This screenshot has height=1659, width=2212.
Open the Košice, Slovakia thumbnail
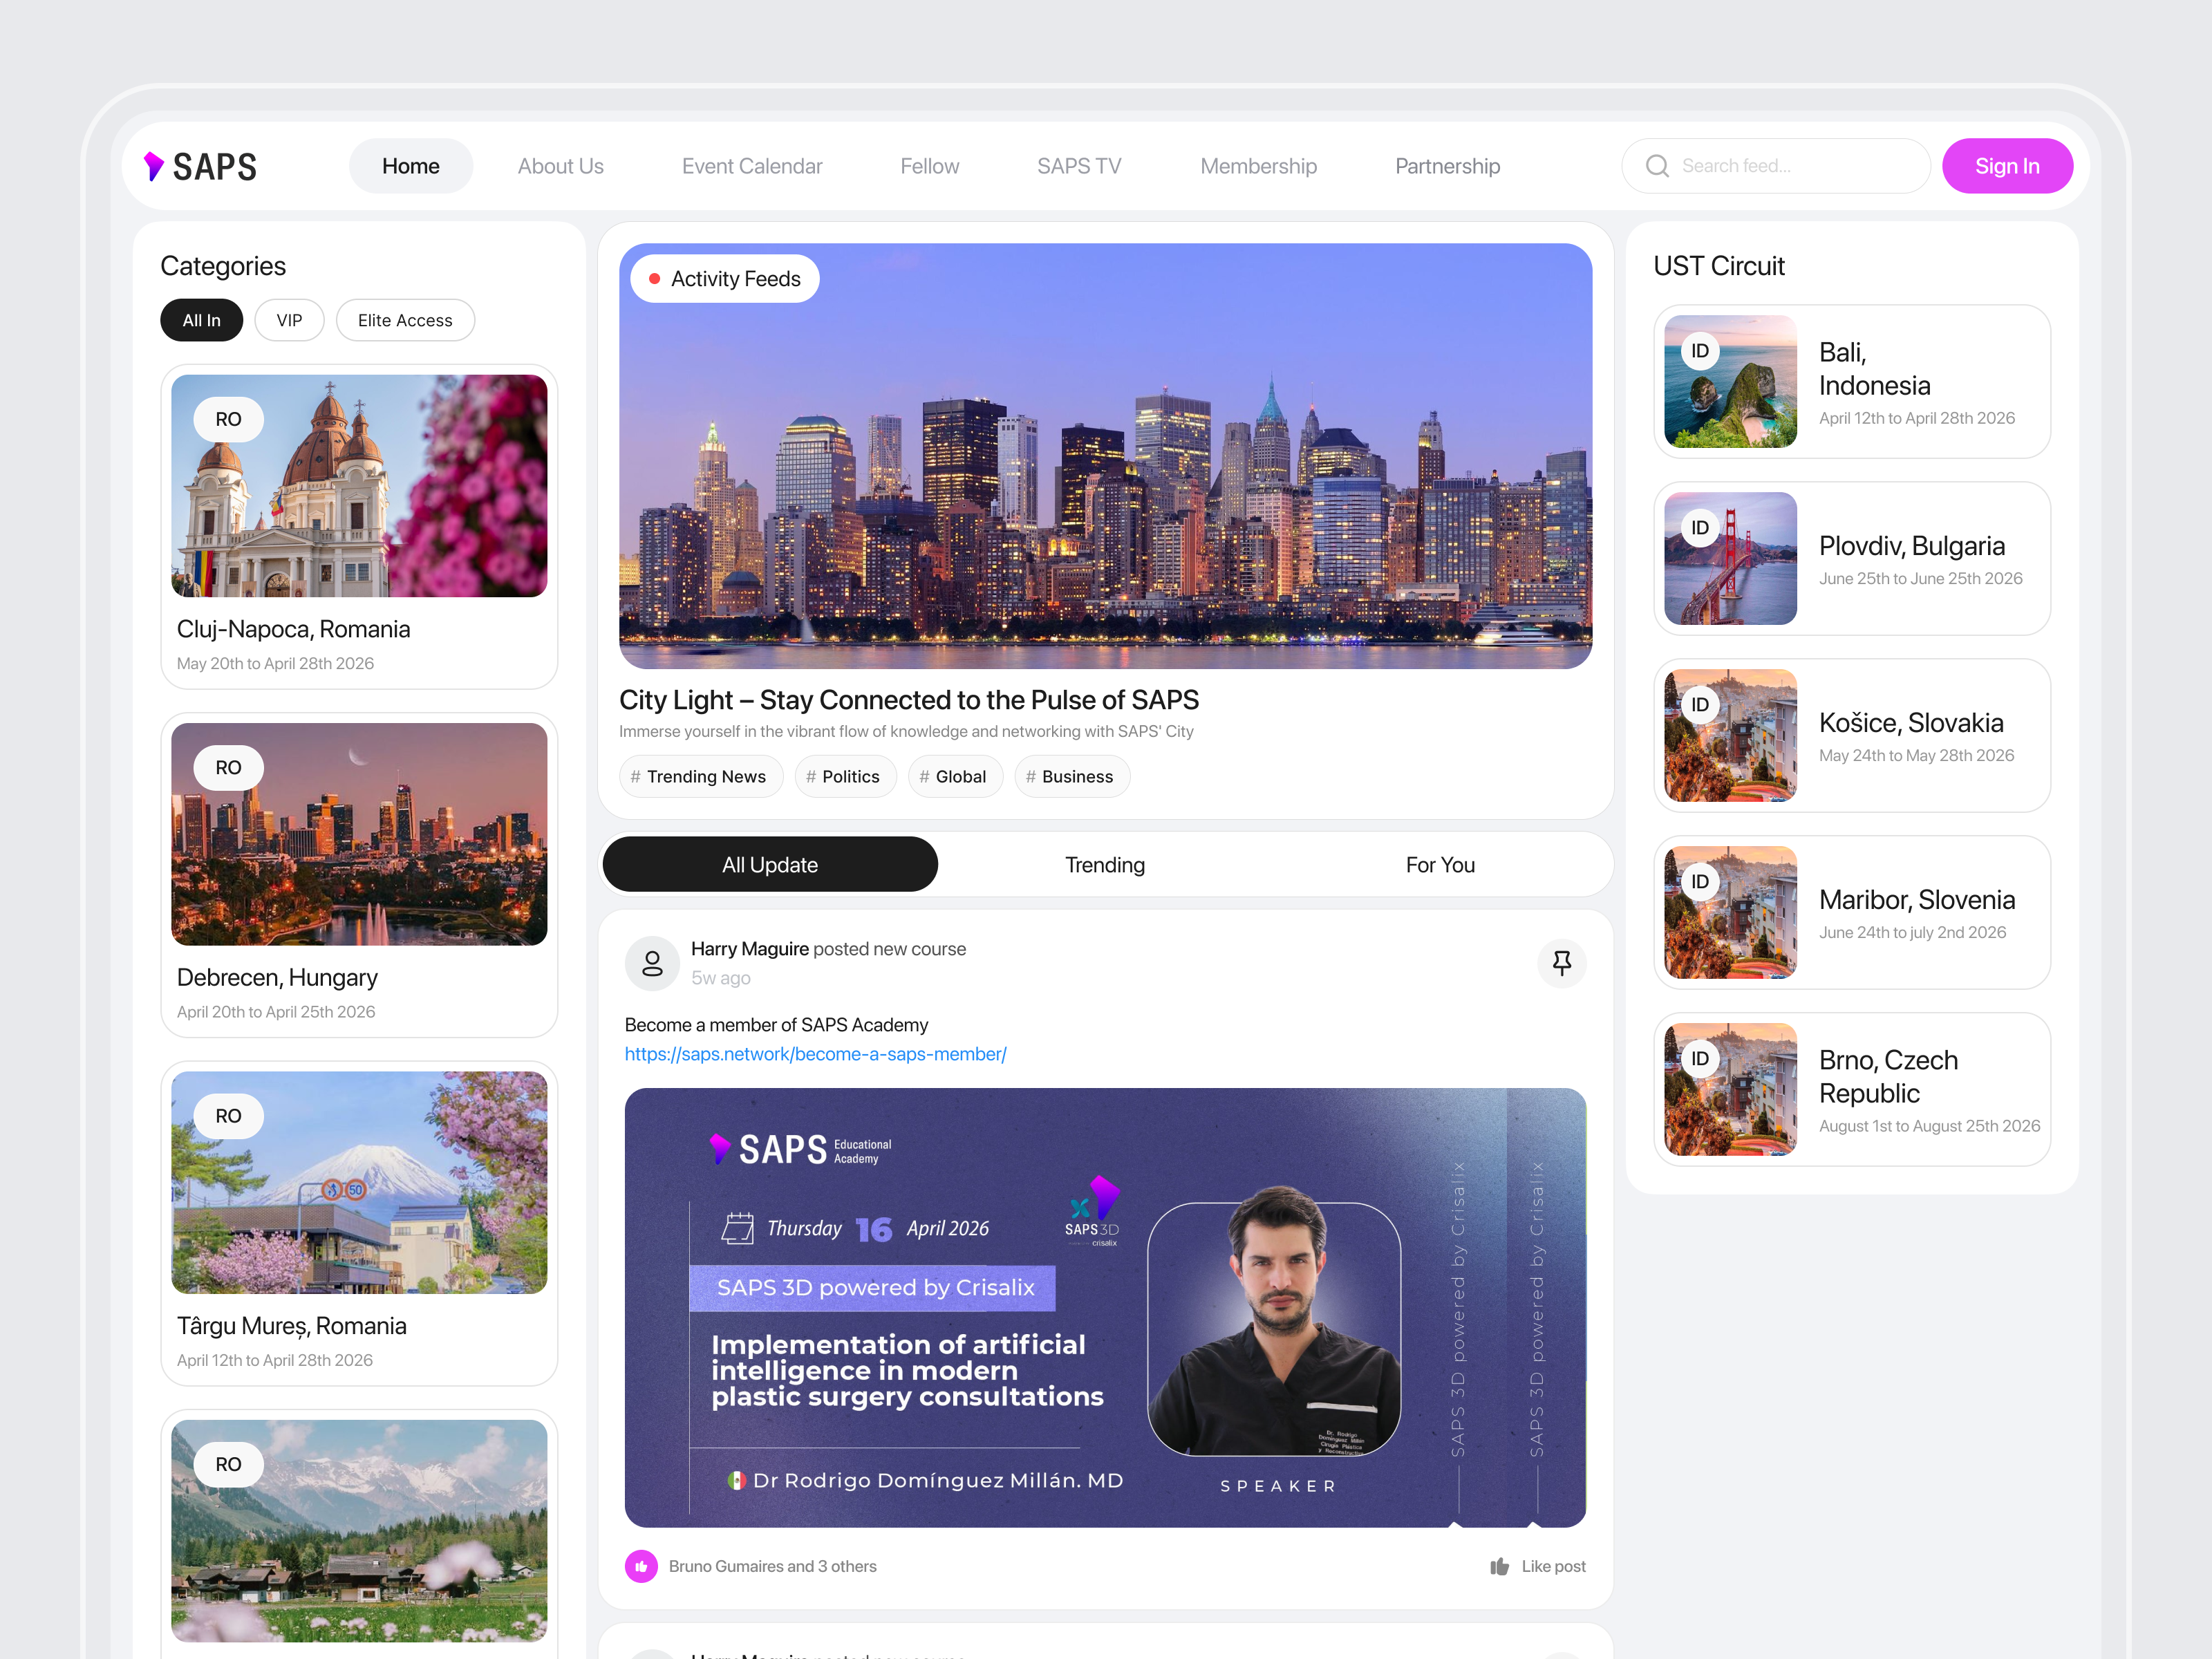[1730, 735]
